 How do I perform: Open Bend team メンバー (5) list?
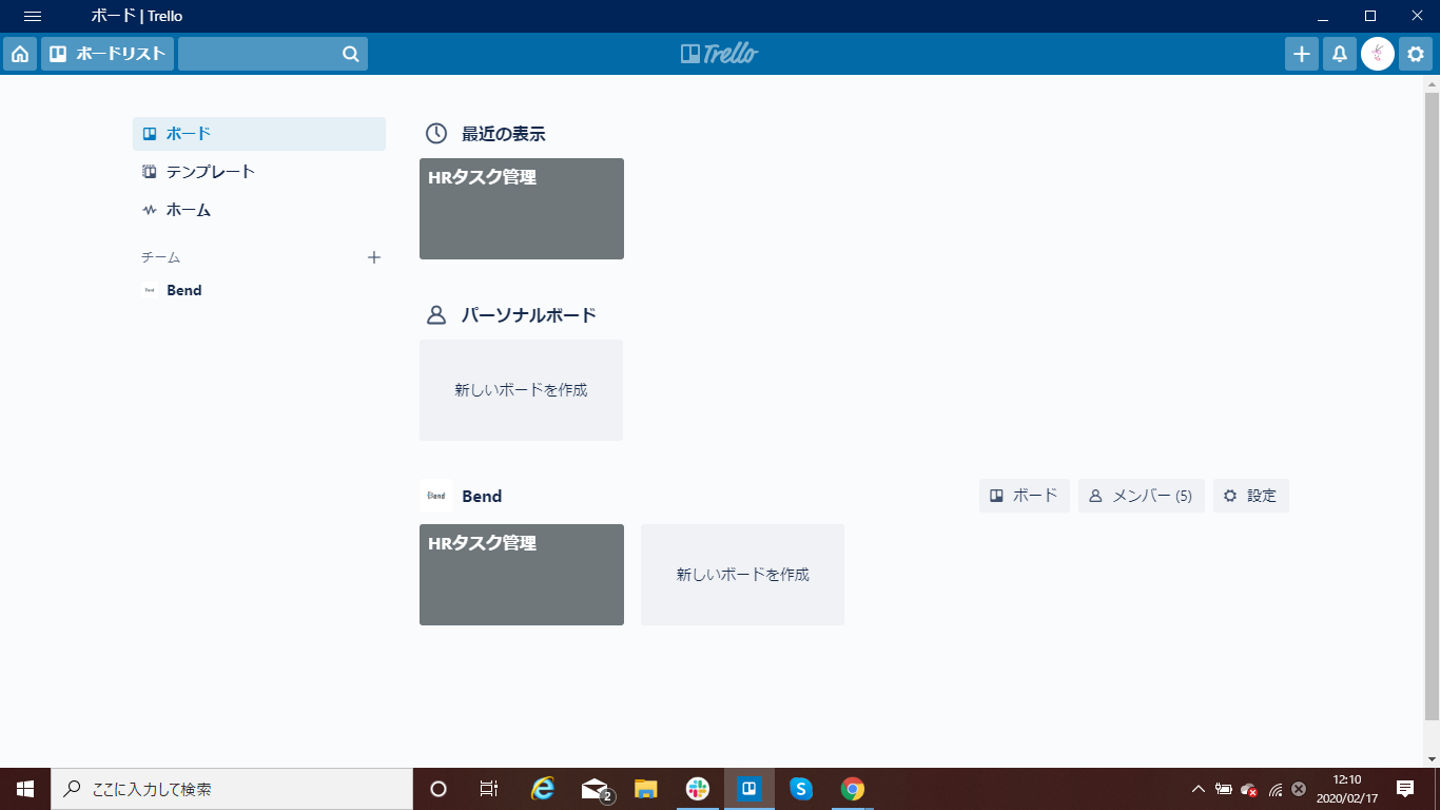click(x=1141, y=496)
